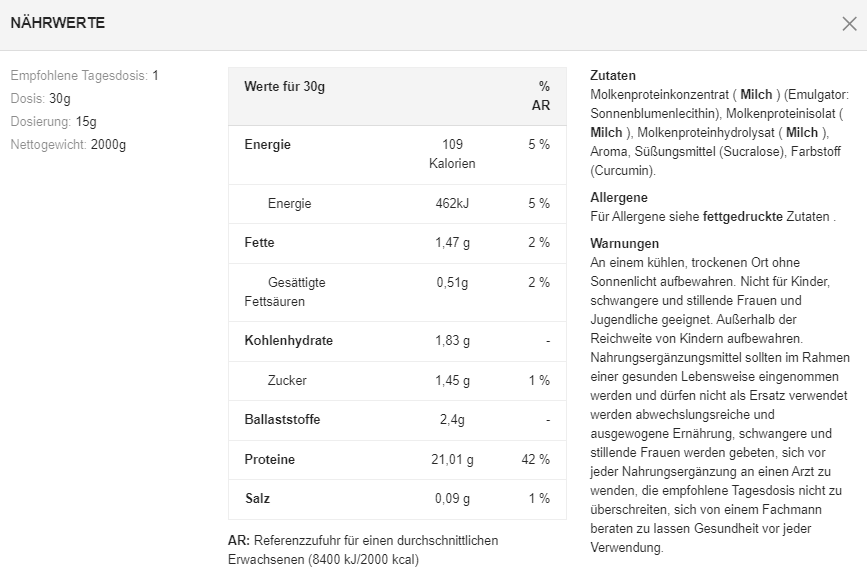Click the '% AR' column header
867x579 pixels.
(x=542, y=96)
